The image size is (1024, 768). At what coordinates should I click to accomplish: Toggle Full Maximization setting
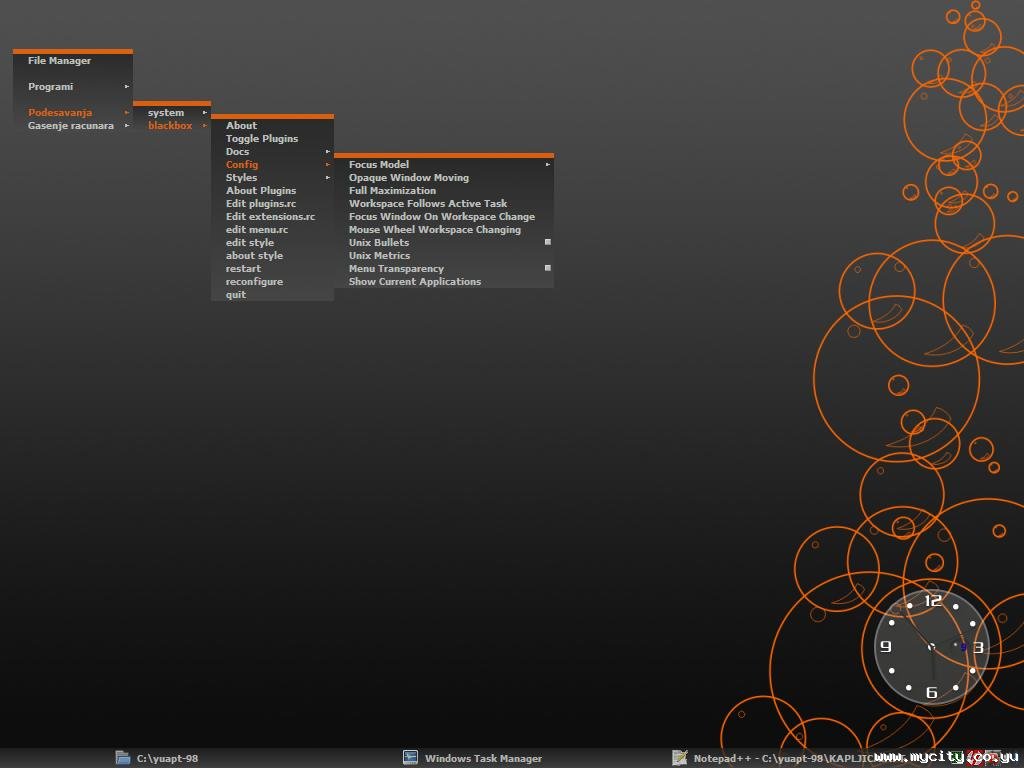pyautogui.click(x=392, y=191)
